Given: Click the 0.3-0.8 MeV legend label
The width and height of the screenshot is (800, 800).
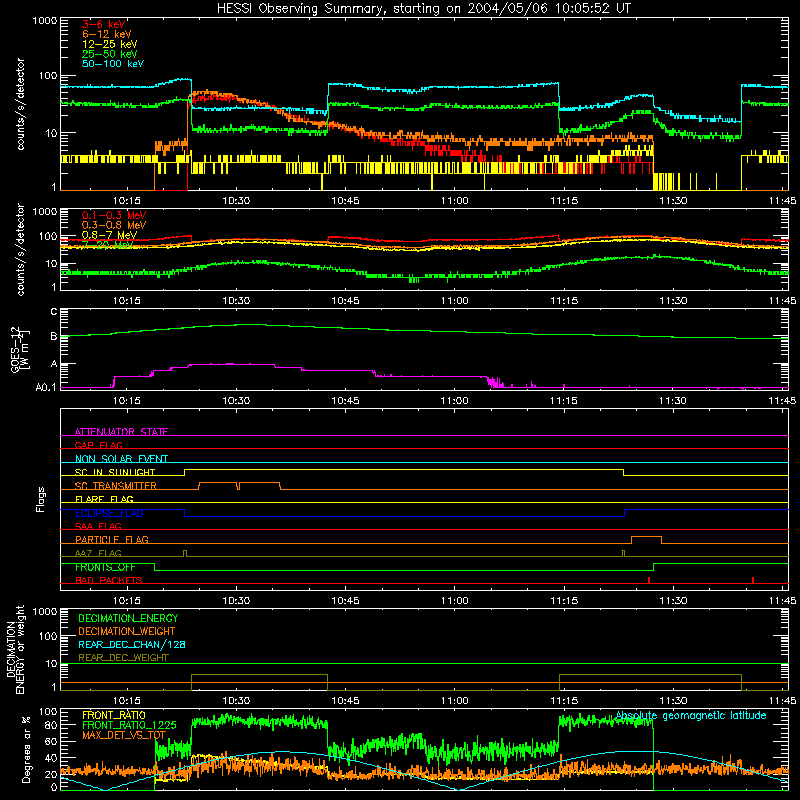Looking at the screenshot, I should click(114, 225).
